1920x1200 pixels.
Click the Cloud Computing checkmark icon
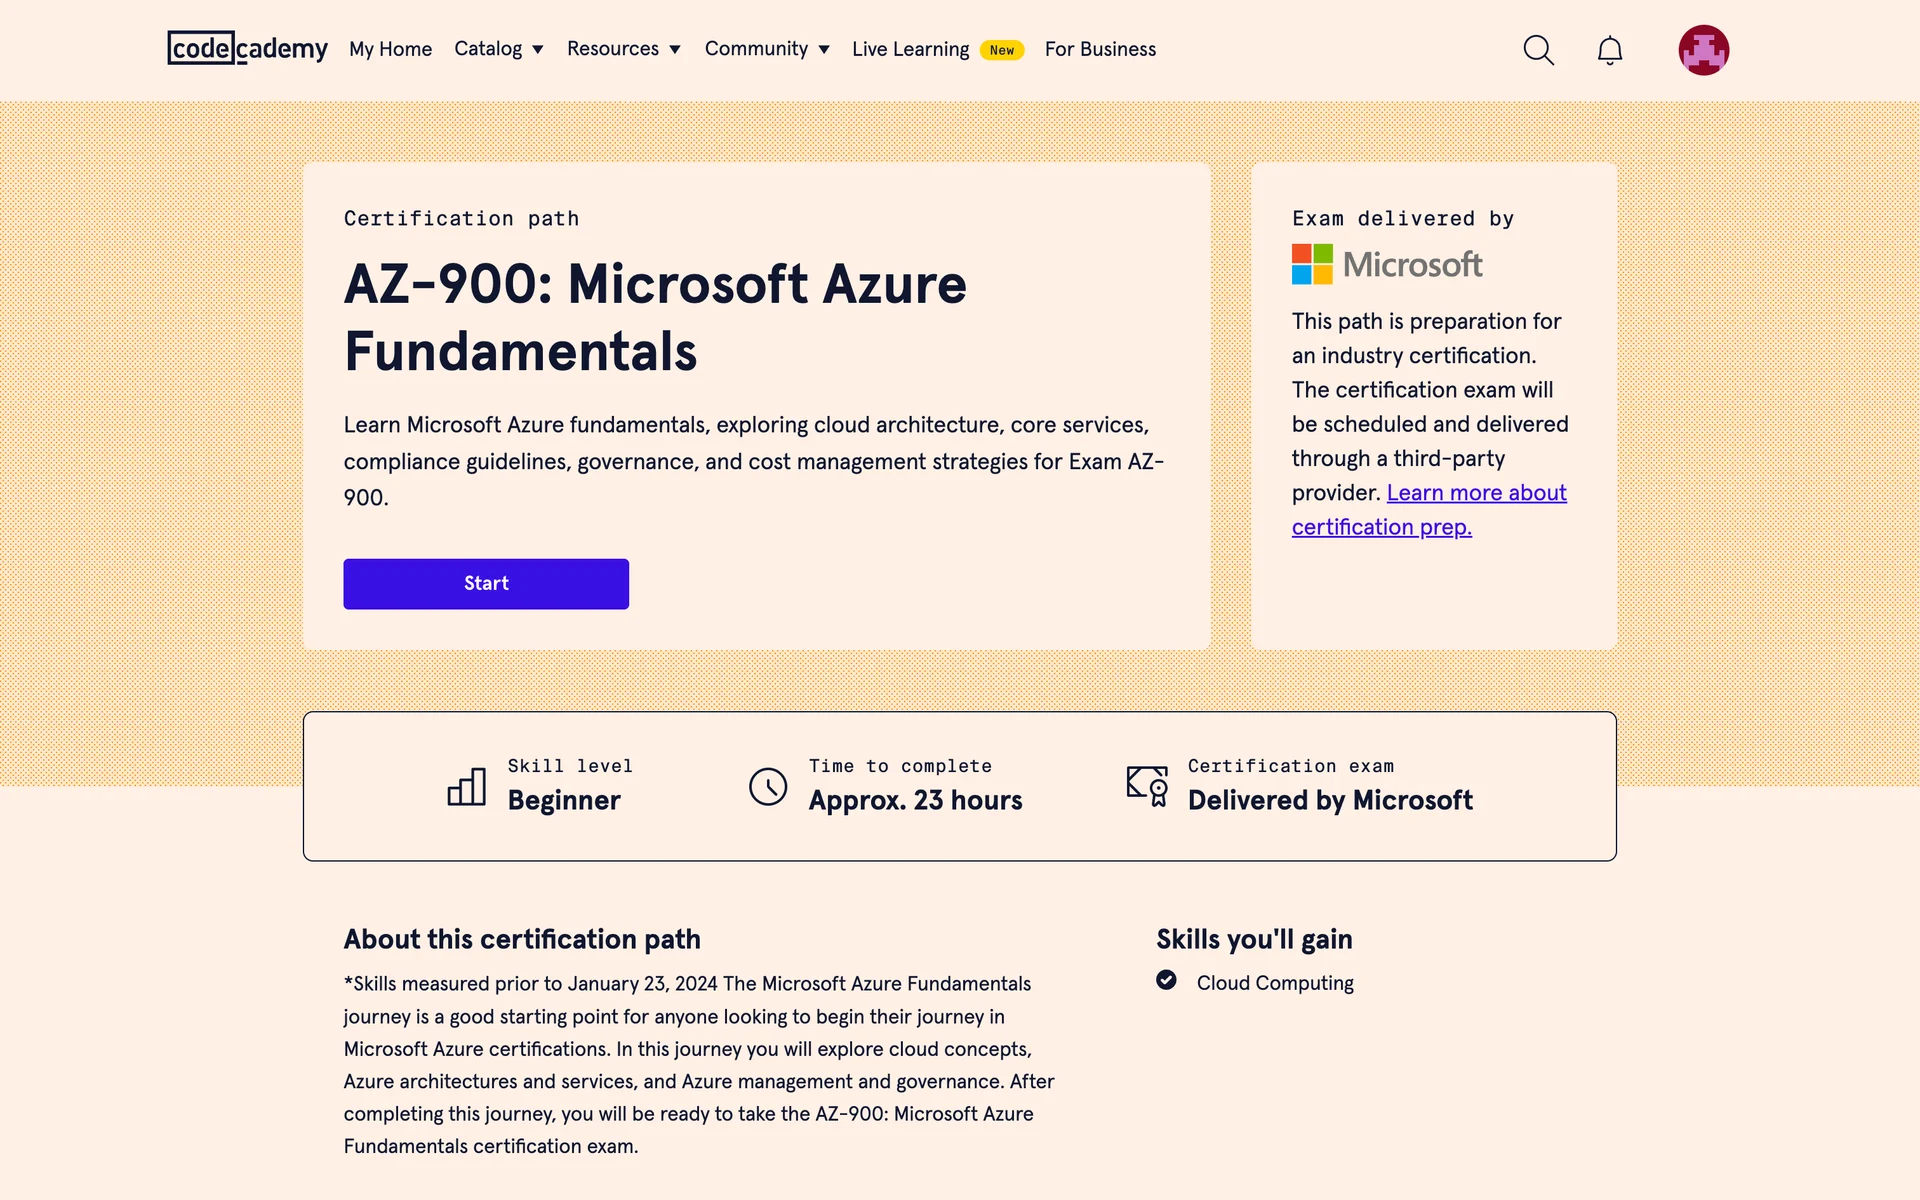click(1166, 980)
